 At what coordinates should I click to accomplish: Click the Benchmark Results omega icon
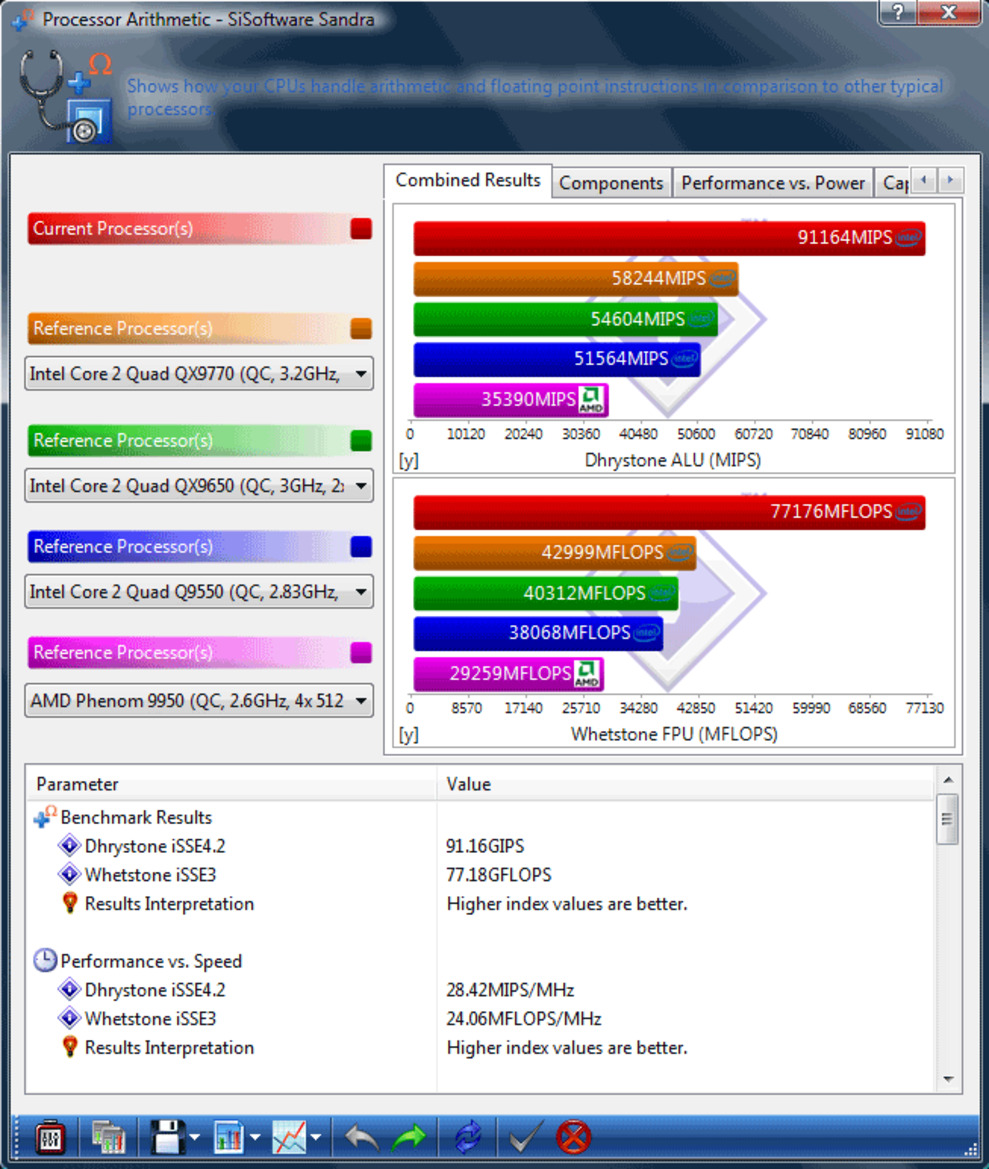(45, 816)
